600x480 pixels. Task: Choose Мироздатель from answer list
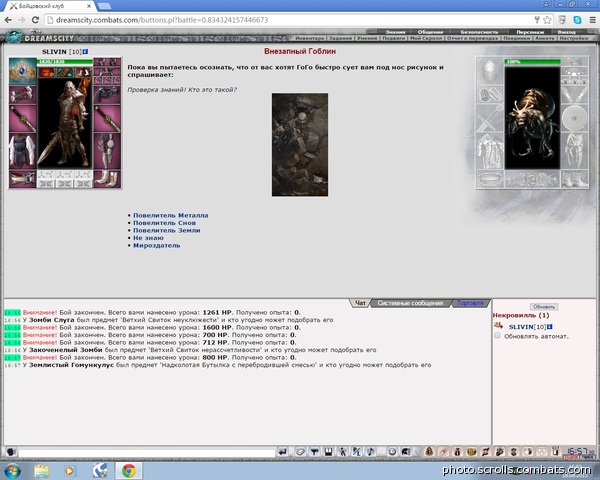157,245
